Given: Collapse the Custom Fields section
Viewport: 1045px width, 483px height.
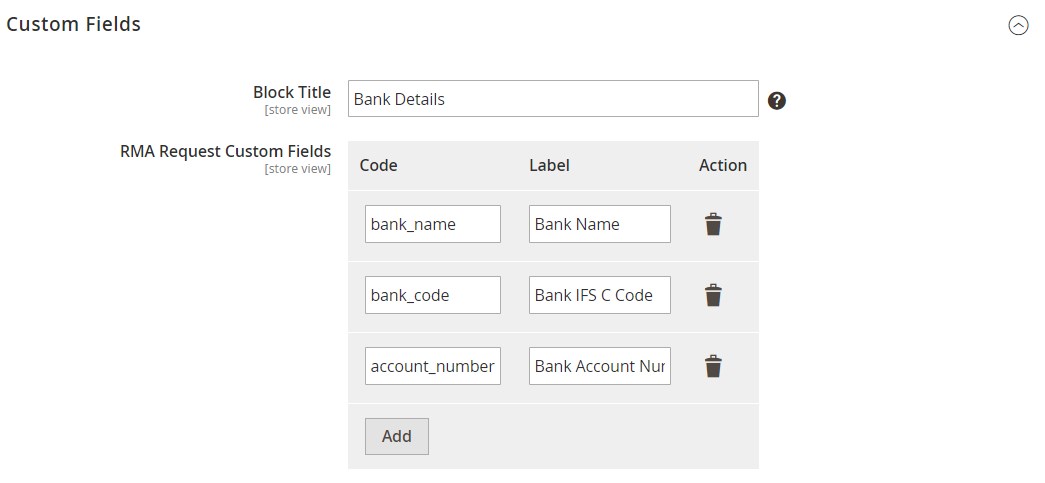Looking at the screenshot, I should (1018, 26).
